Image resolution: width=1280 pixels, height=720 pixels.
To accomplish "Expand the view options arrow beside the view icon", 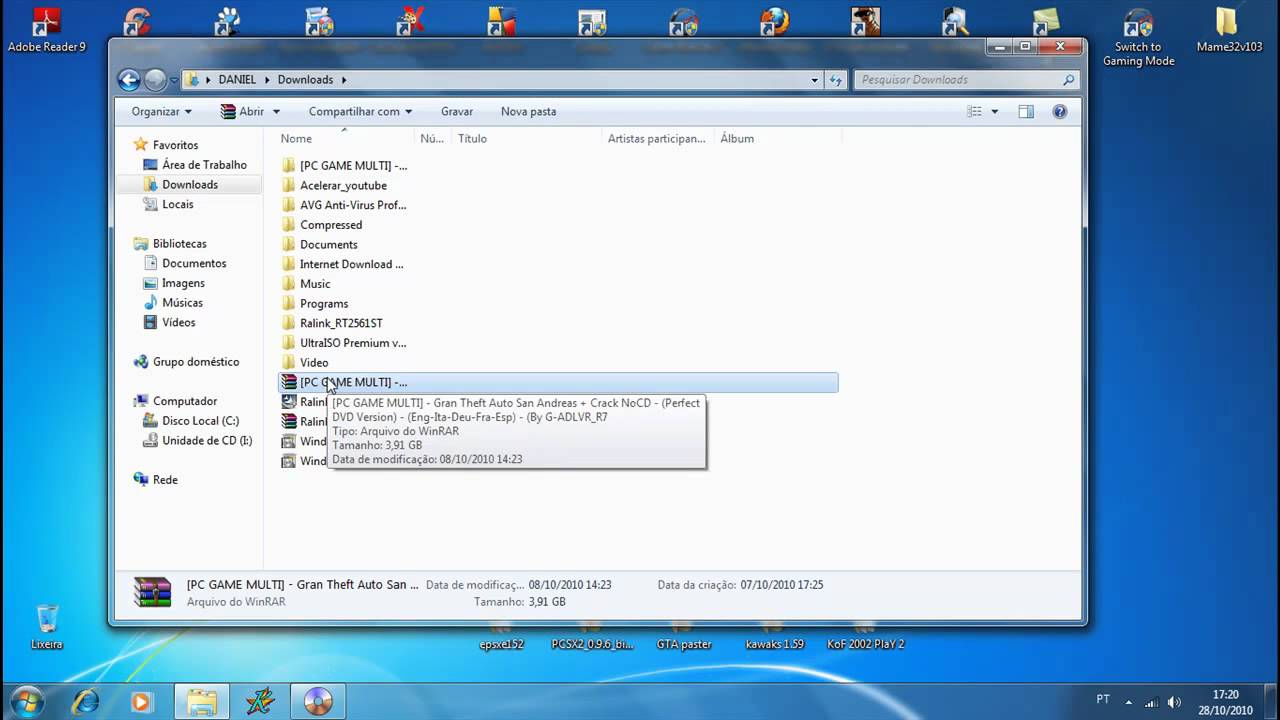I will pyautogui.click(x=994, y=112).
